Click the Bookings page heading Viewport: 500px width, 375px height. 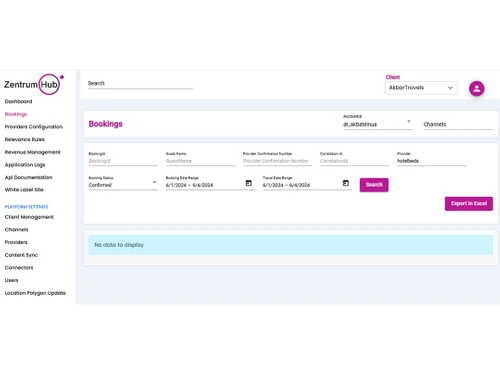[x=106, y=124]
